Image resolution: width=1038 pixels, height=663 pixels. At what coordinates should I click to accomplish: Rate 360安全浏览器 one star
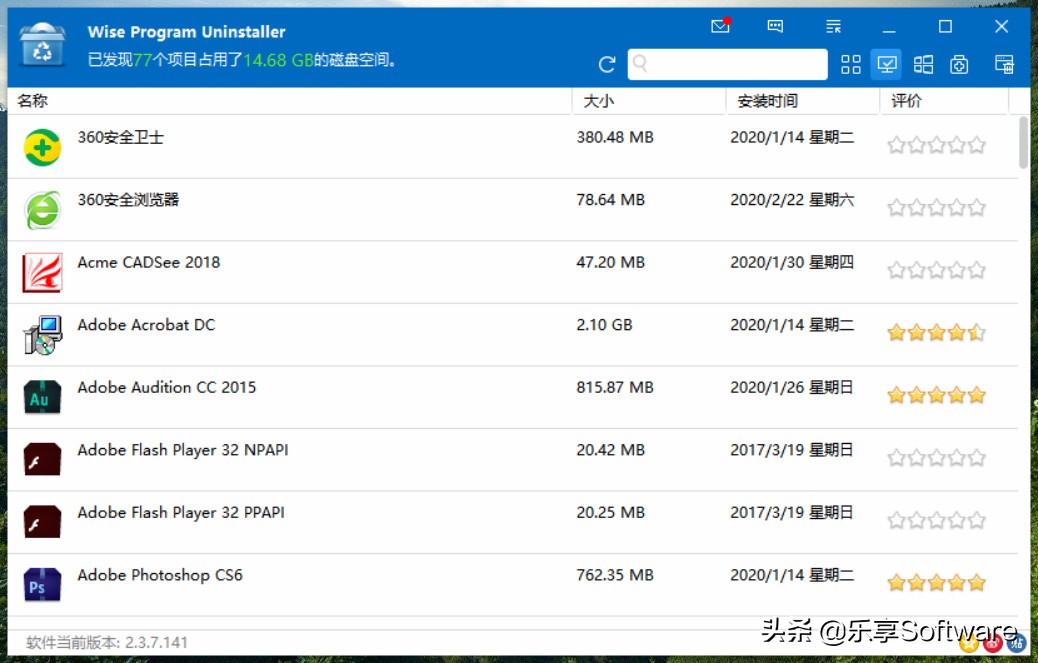coord(895,207)
